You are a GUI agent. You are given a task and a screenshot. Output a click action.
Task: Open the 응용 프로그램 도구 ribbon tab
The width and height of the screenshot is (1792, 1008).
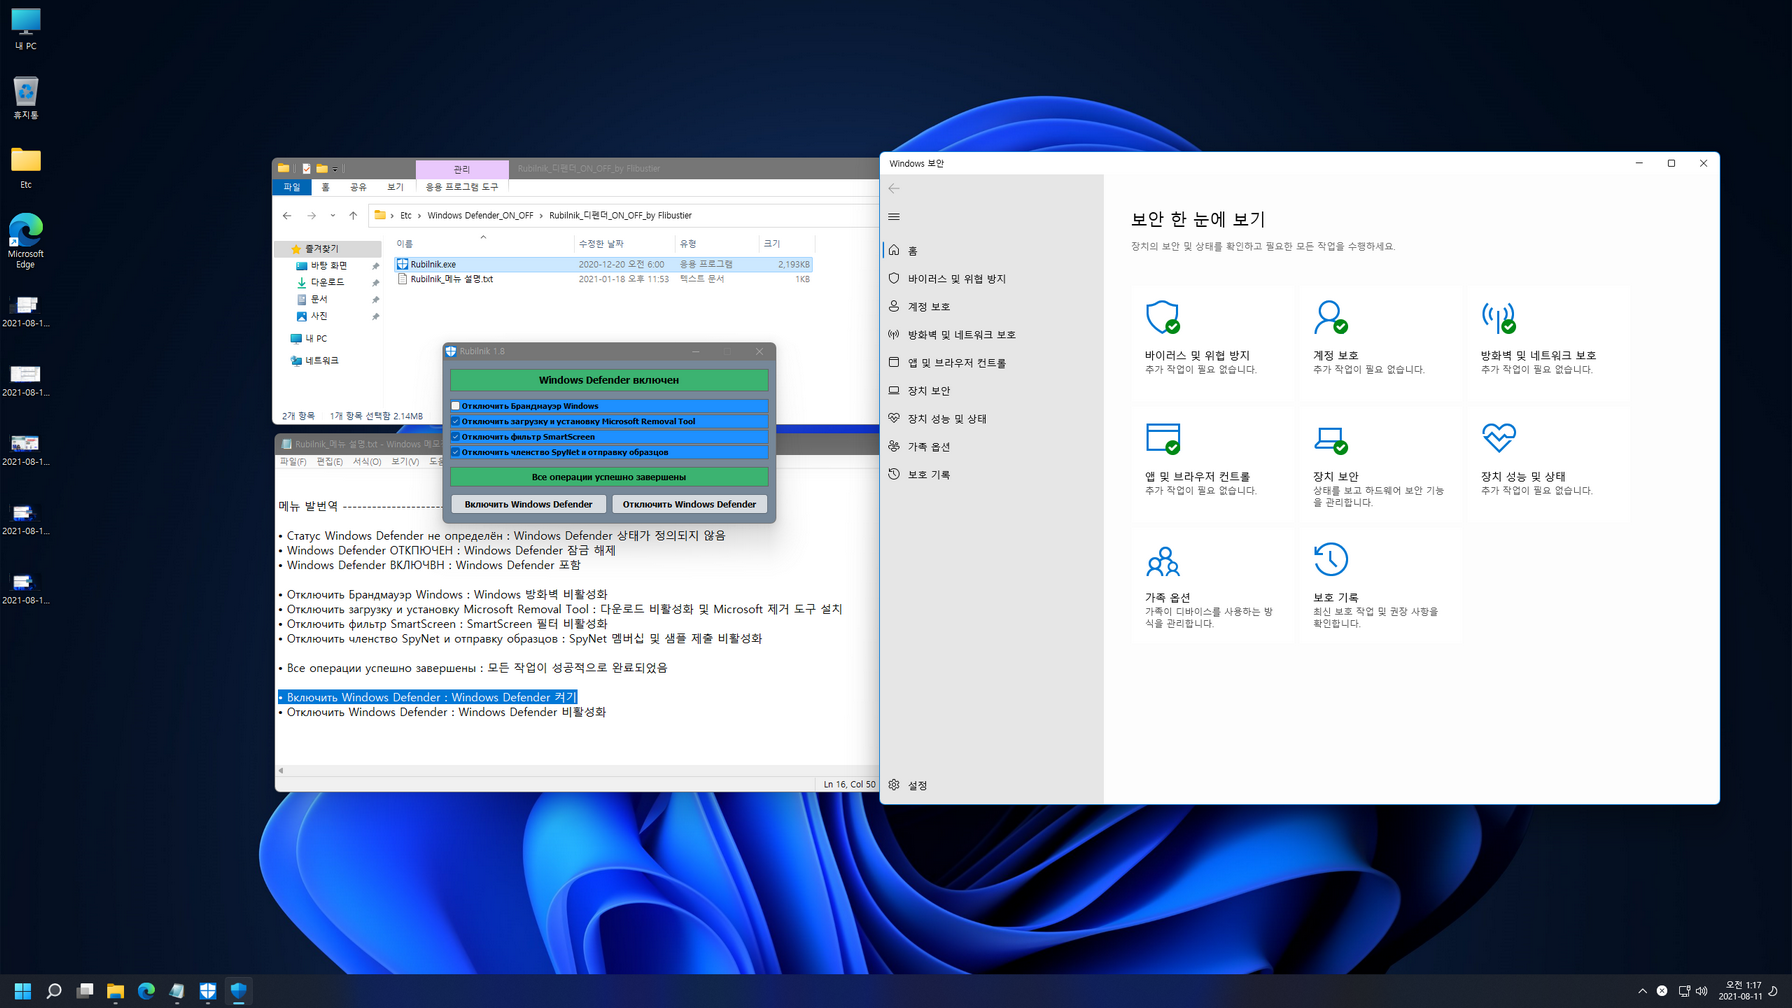pos(462,187)
